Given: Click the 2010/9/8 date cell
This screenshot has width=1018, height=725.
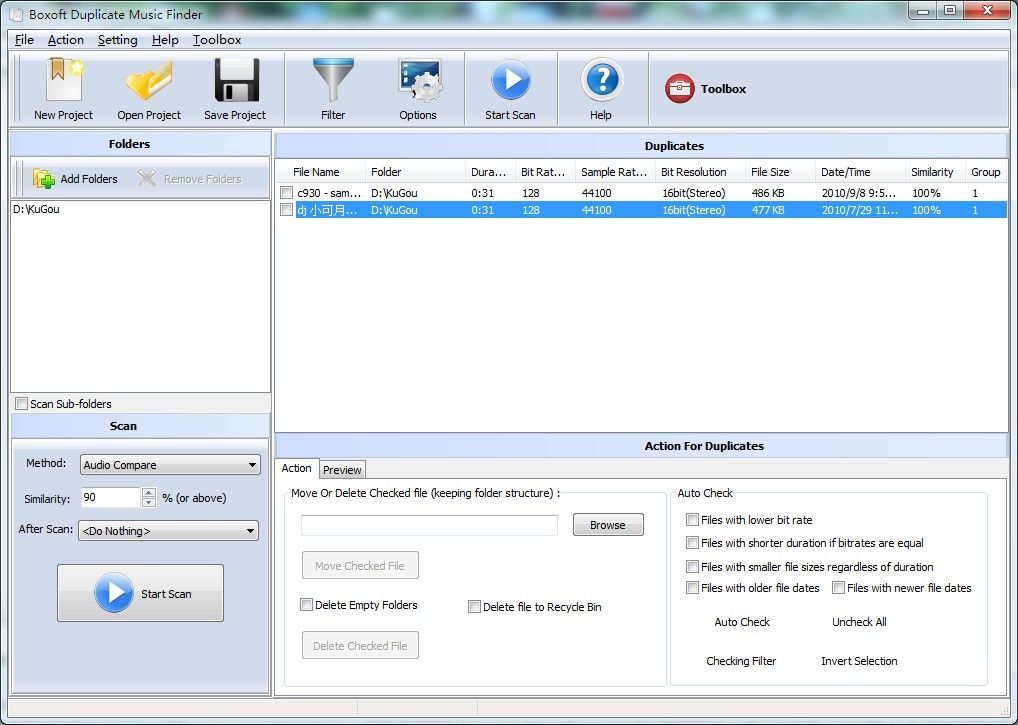Looking at the screenshot, I should 858,193.
